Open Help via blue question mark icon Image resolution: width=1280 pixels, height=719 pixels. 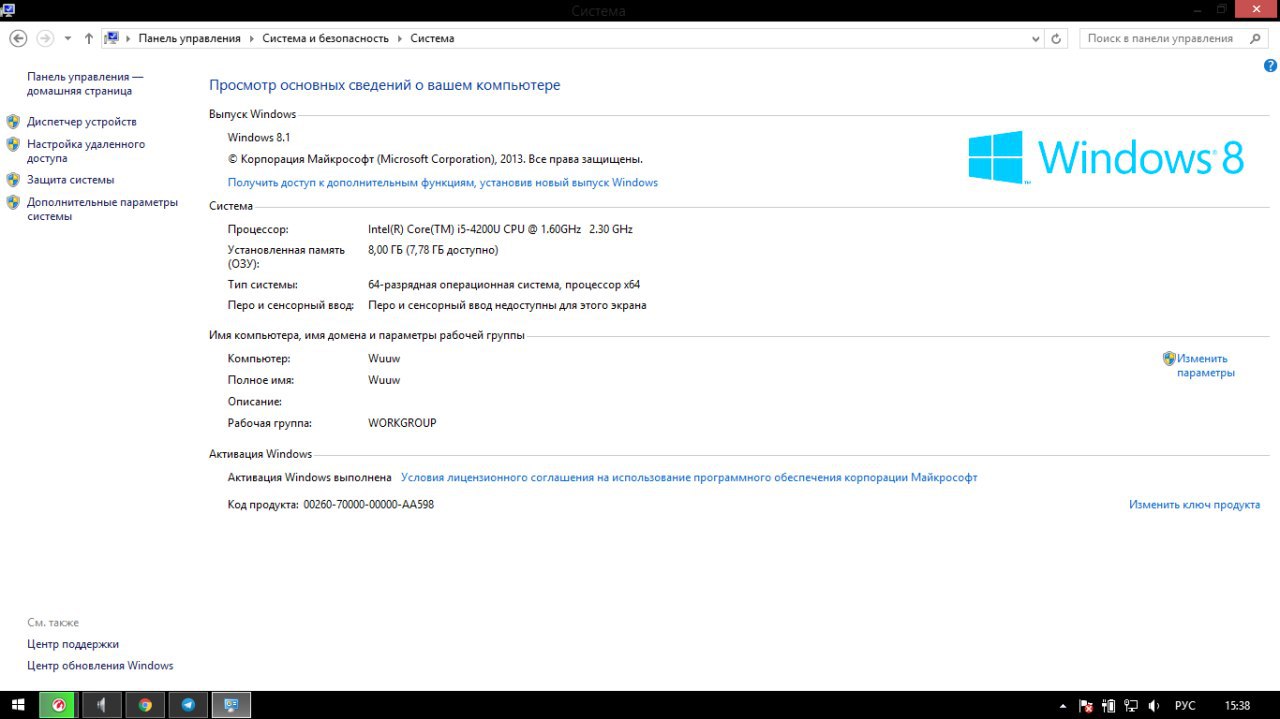click(1270, 65)
